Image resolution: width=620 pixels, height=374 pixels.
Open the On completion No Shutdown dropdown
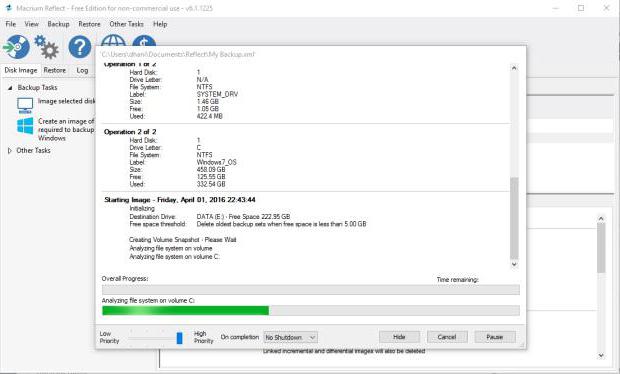[x=290, y=337]
